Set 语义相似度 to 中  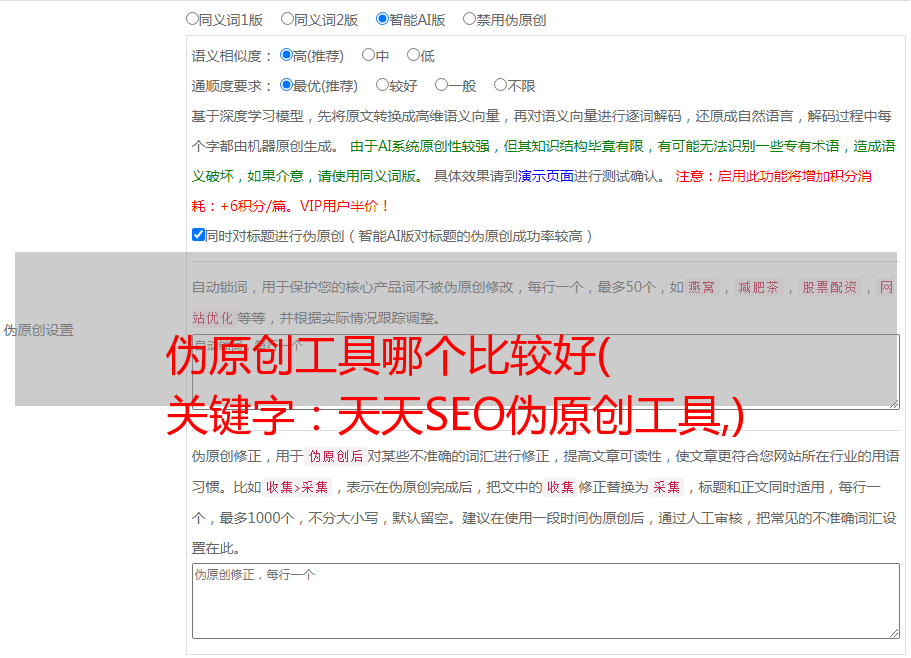point(368,55)
